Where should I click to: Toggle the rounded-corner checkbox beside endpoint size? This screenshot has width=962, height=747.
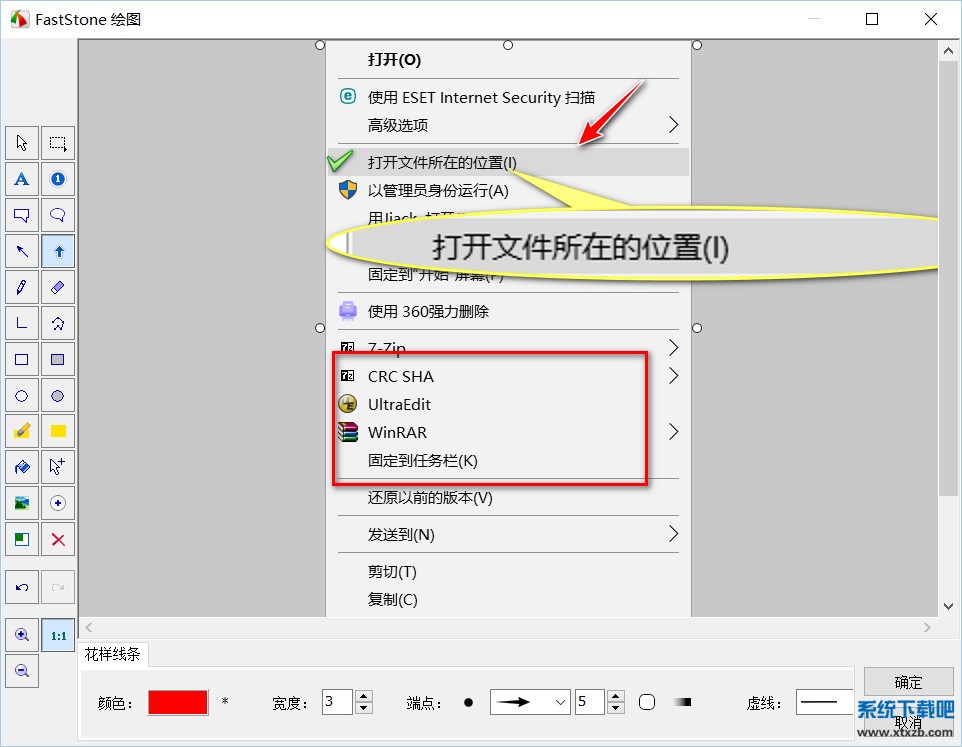[x=647, y=702]
